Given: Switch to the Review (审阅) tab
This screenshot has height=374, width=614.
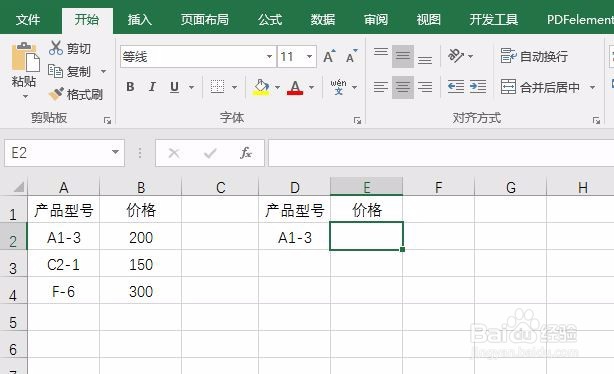Looking at the screenshot, I should [x=376, y=19].
